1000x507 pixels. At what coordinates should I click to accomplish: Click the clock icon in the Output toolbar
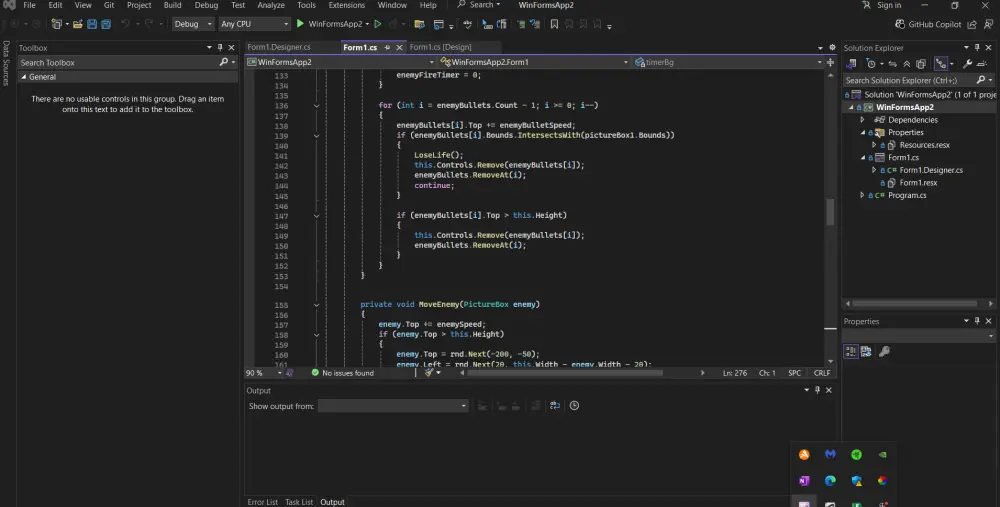point(574,406)
